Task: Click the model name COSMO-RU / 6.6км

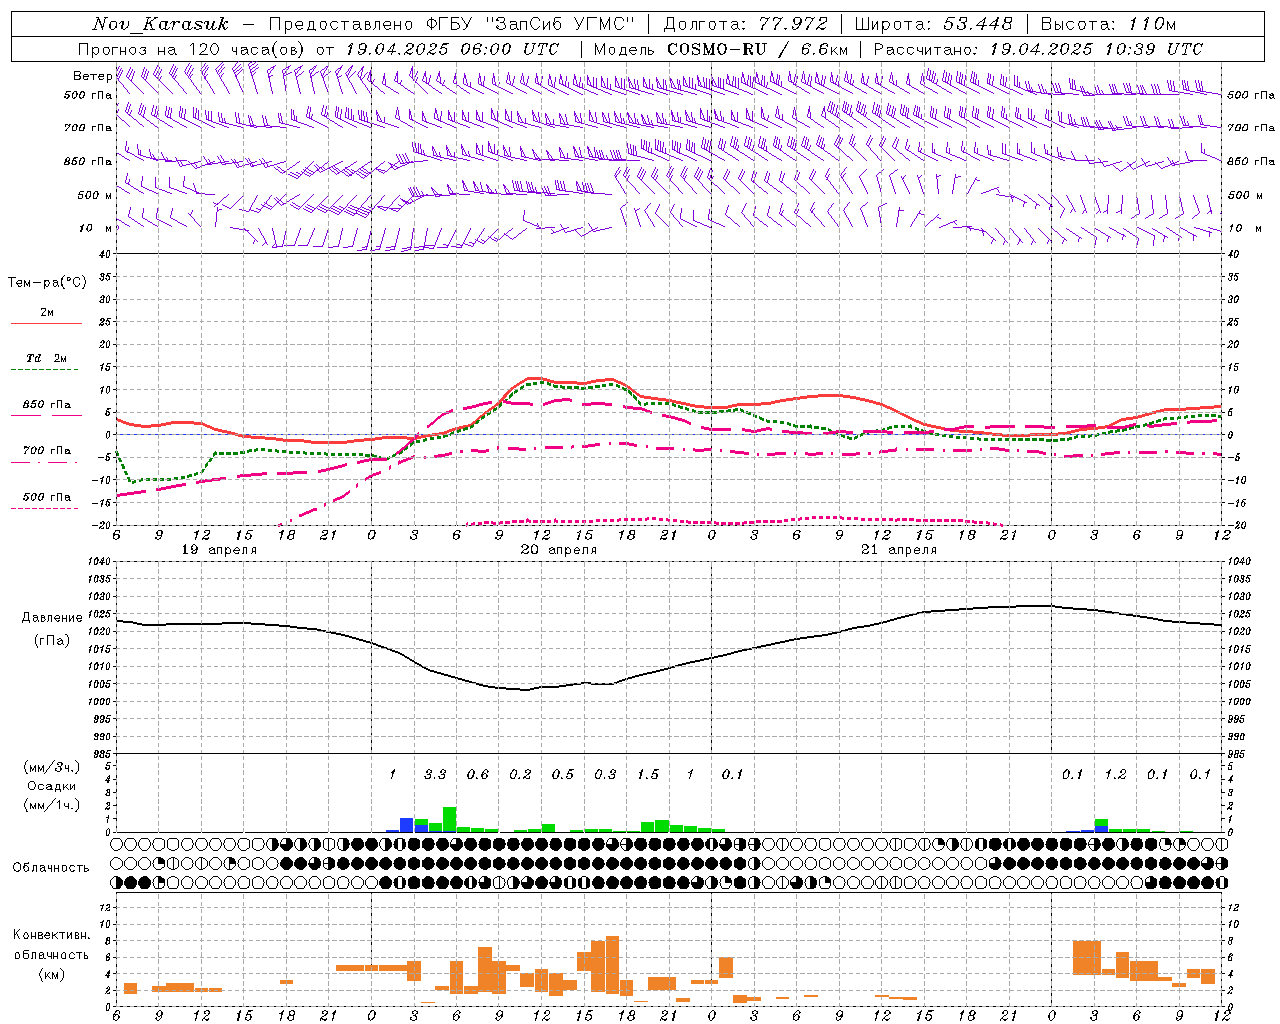Action: (757, 49)
